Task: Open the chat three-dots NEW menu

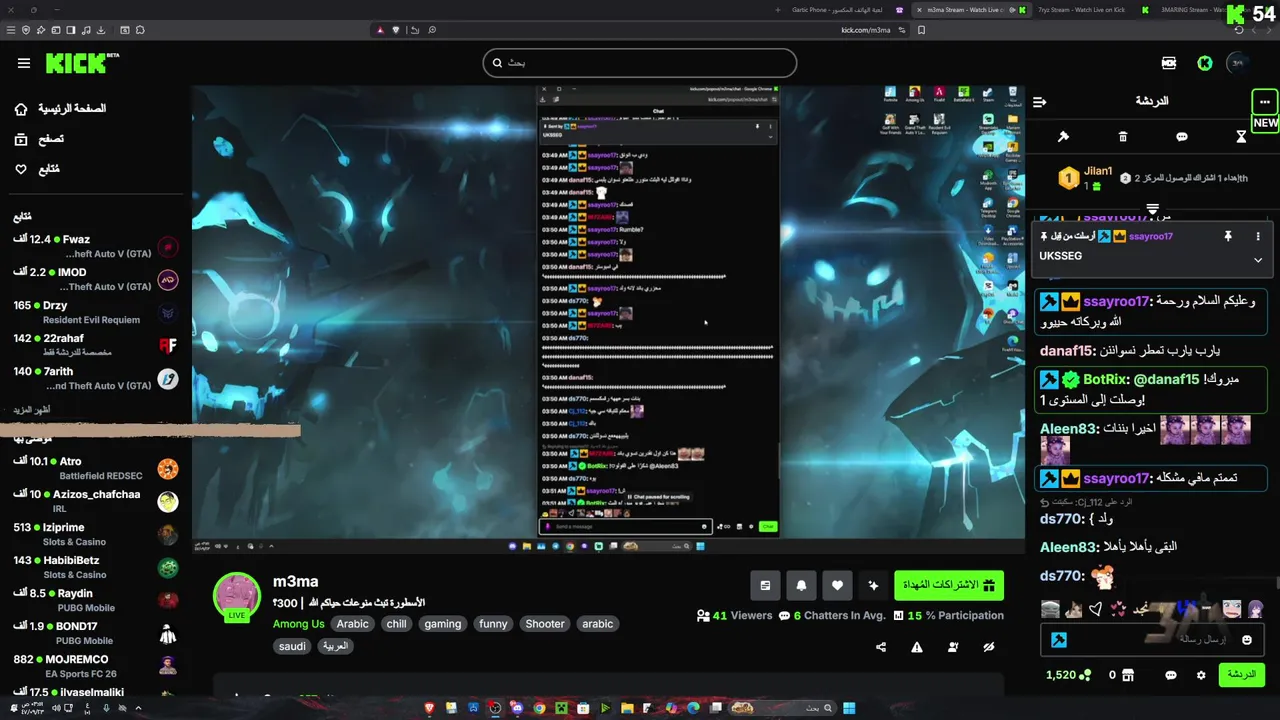Action: click(1265, 102)
